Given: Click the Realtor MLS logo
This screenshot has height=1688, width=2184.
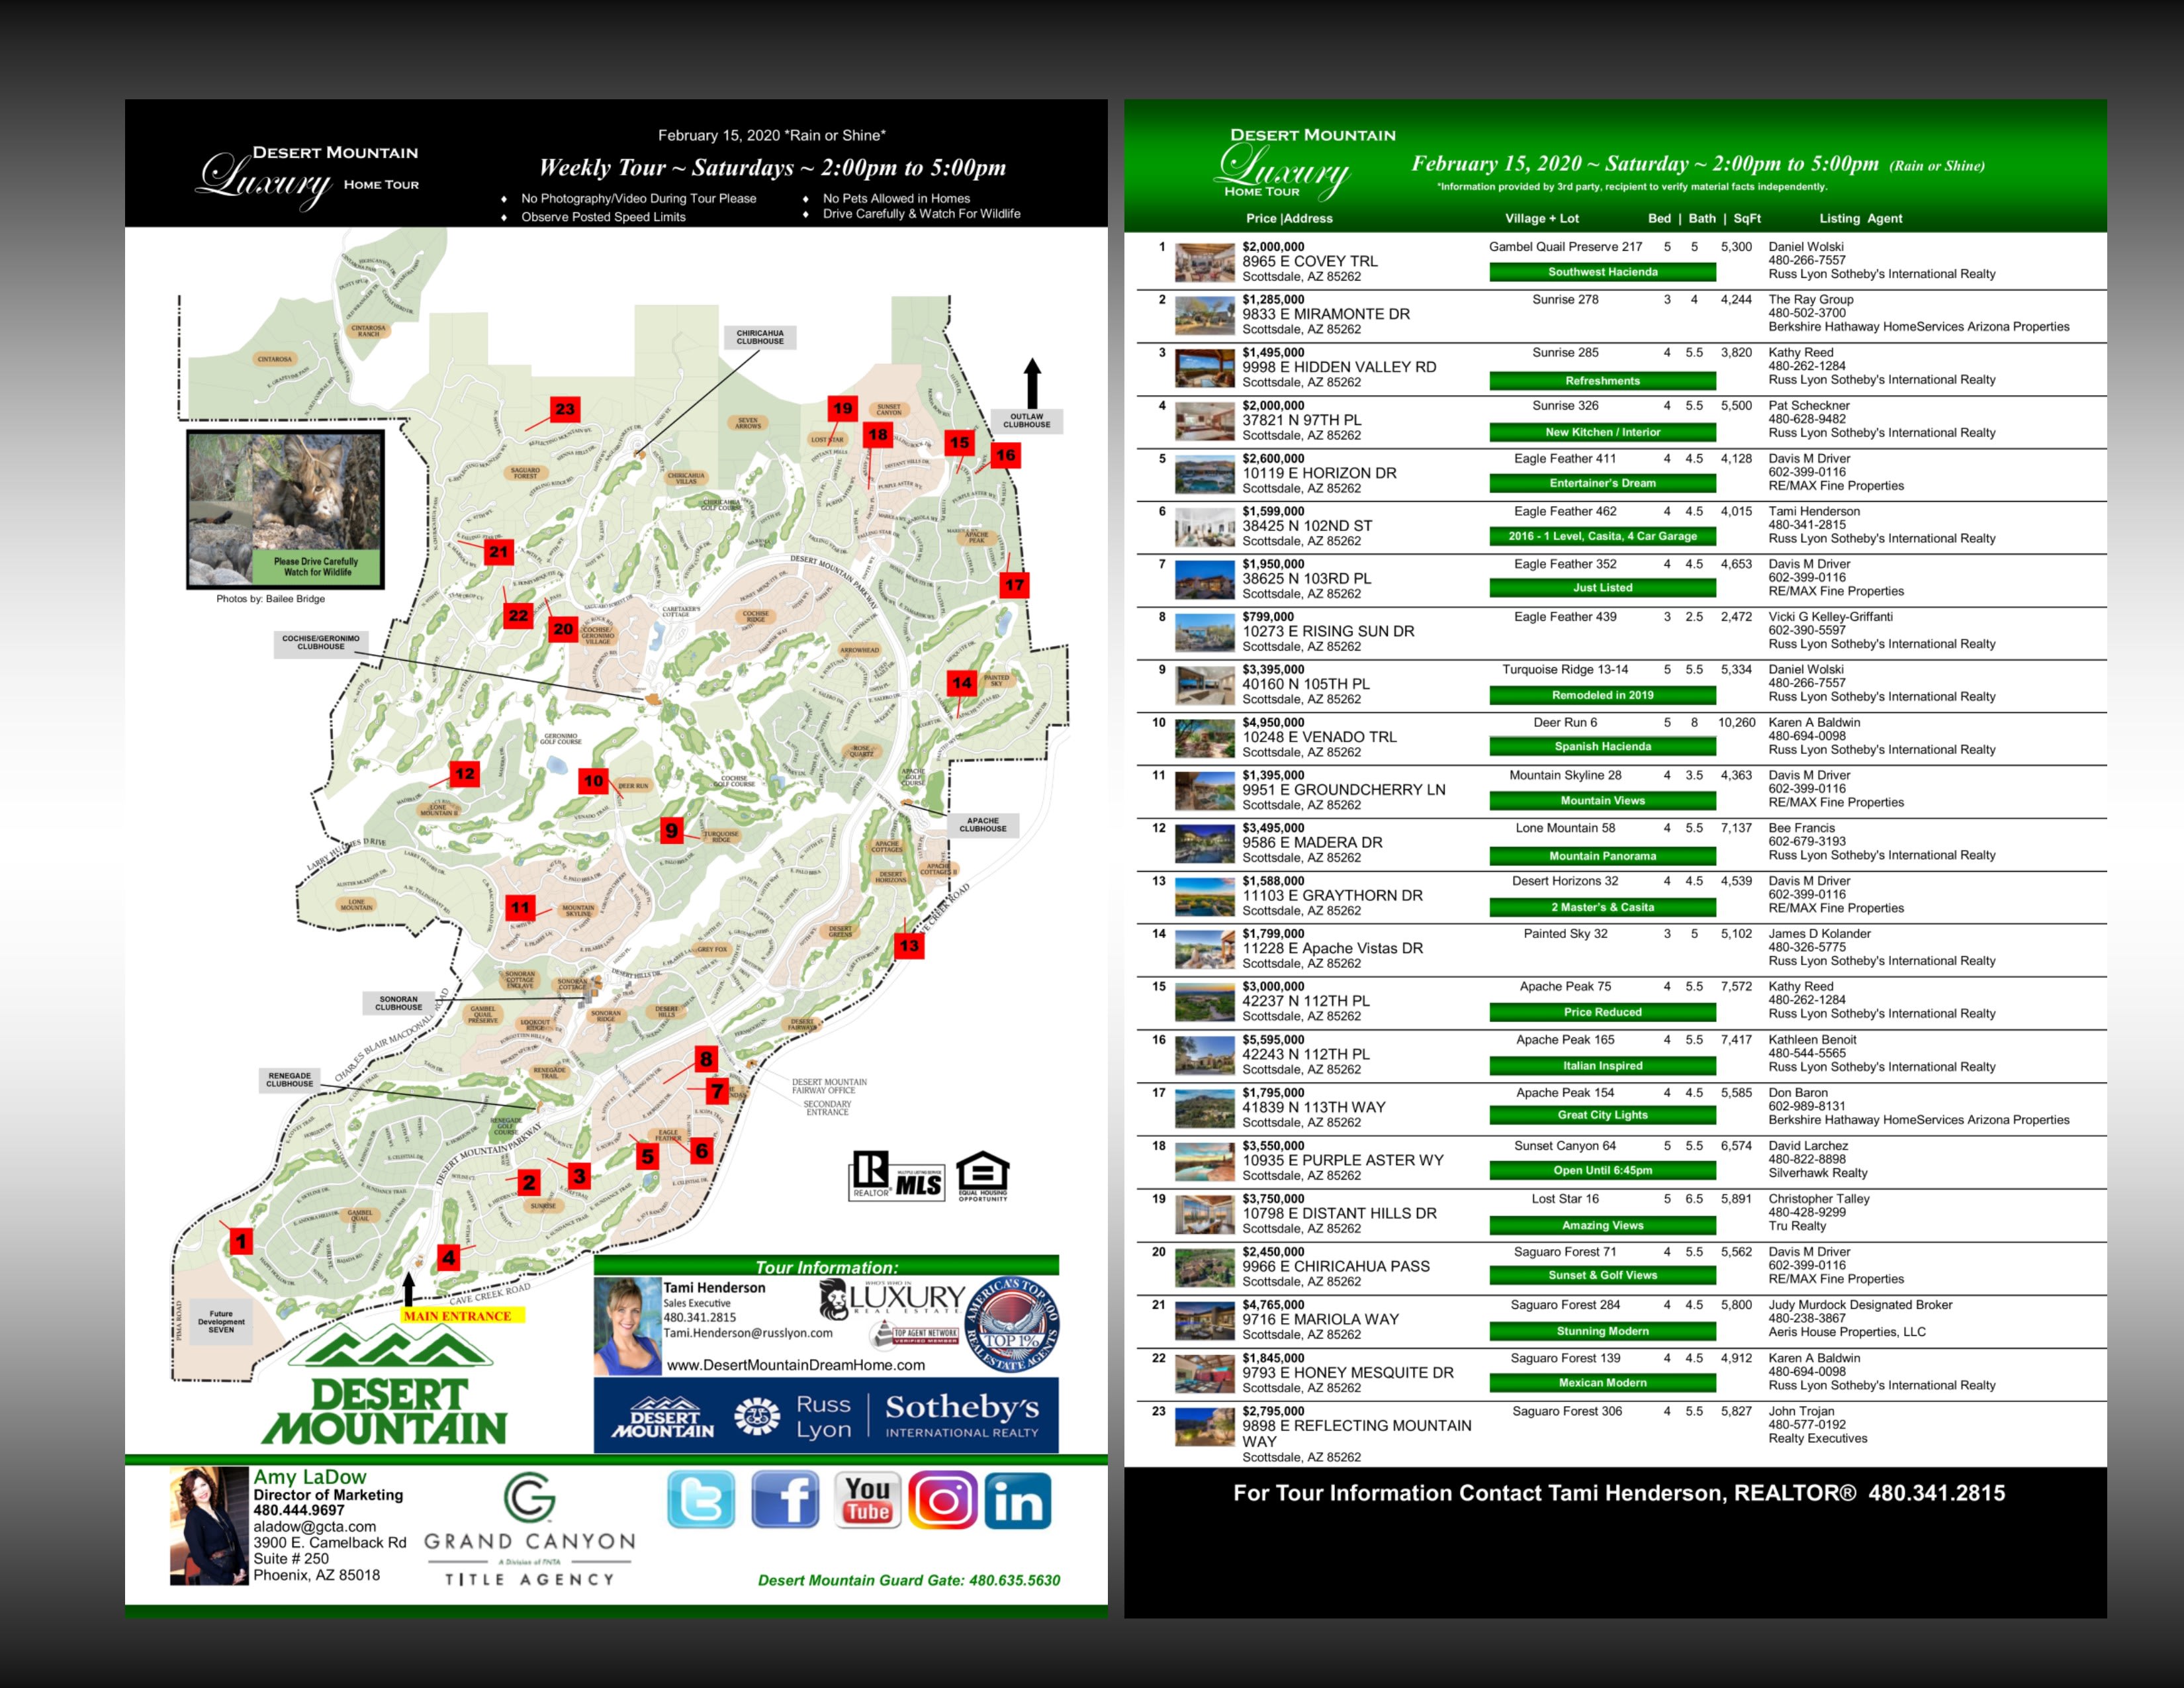Looking at the screenshot, I should [x=897, y=1175].
